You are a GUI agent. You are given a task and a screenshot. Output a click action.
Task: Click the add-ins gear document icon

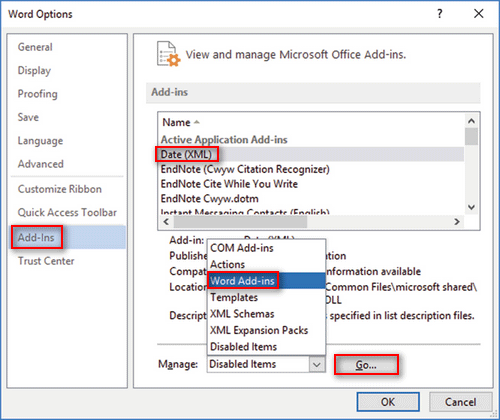click(168, 54)
